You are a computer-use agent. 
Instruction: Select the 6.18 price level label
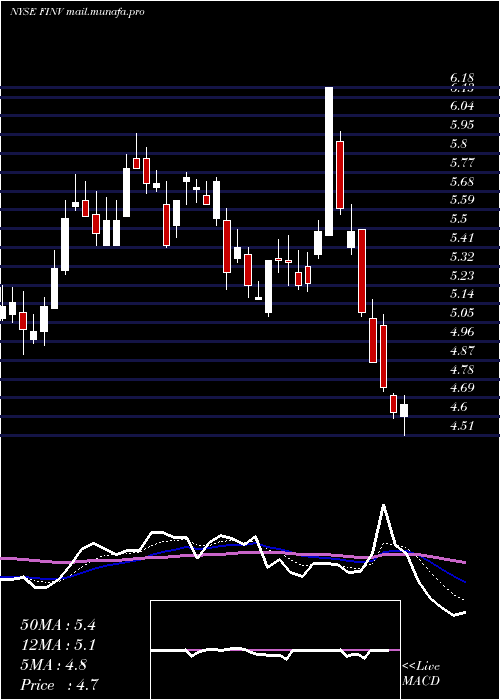coord(461,79)
